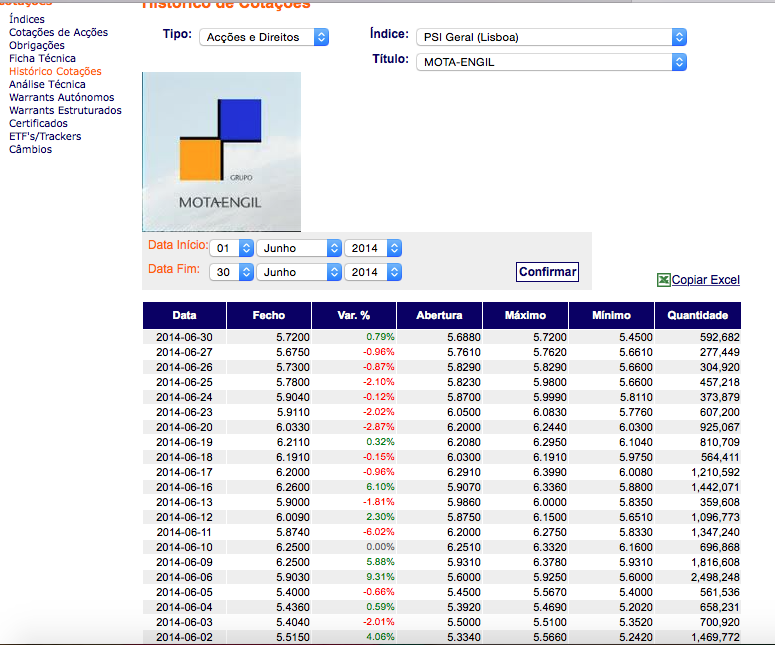The image size is (775, 645).
Task: Select the date cell 2014-06-20
Action: pos(184,427)
